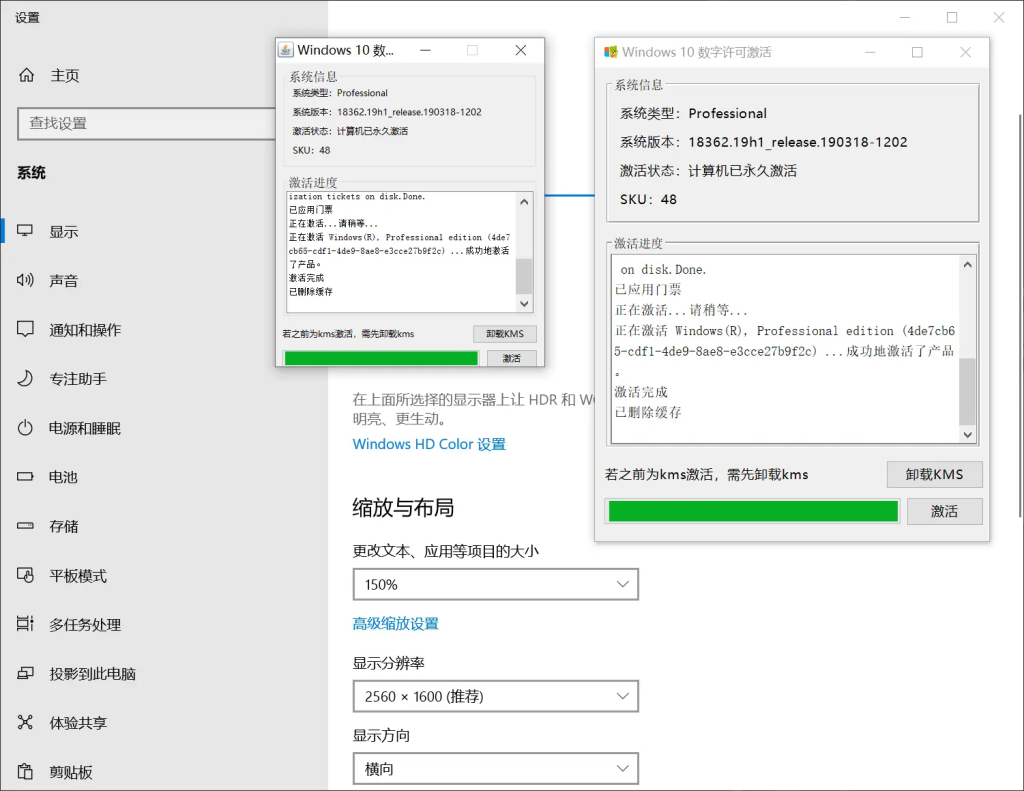Open the 投影到此电脑 projection icon
This screenshot has height=791, width=1024.
tap(25, 673)
